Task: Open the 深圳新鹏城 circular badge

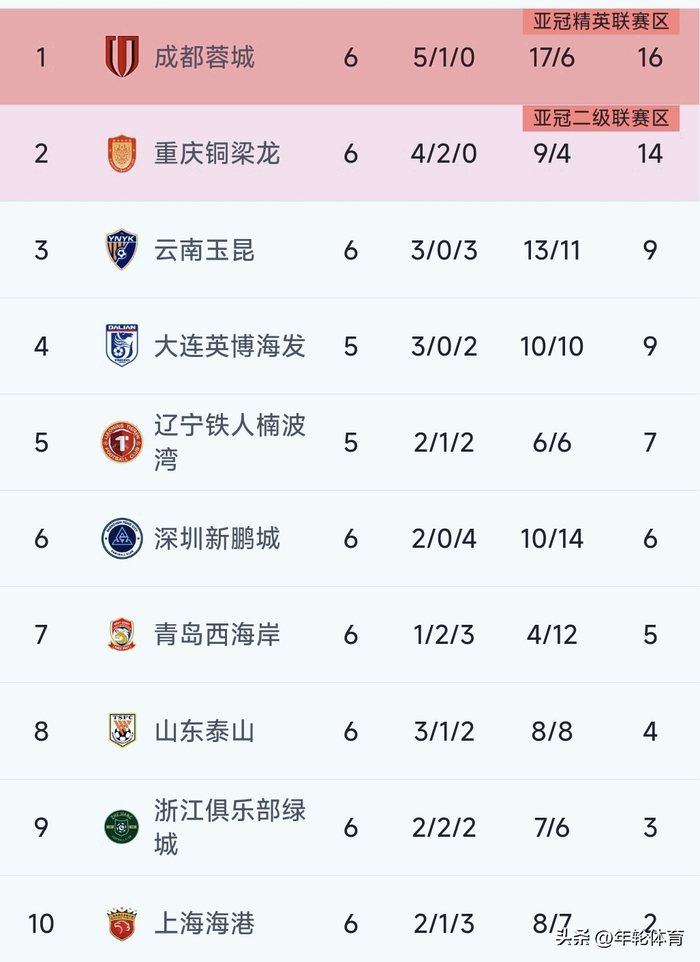Action: point(122,538)
